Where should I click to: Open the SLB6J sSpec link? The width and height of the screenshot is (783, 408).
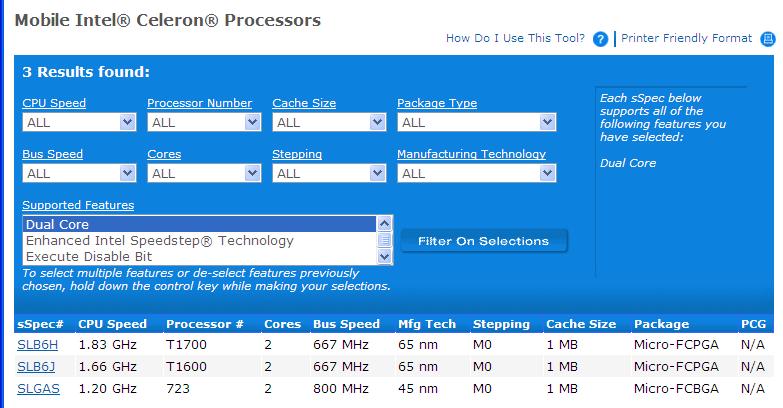click(36, 367)
